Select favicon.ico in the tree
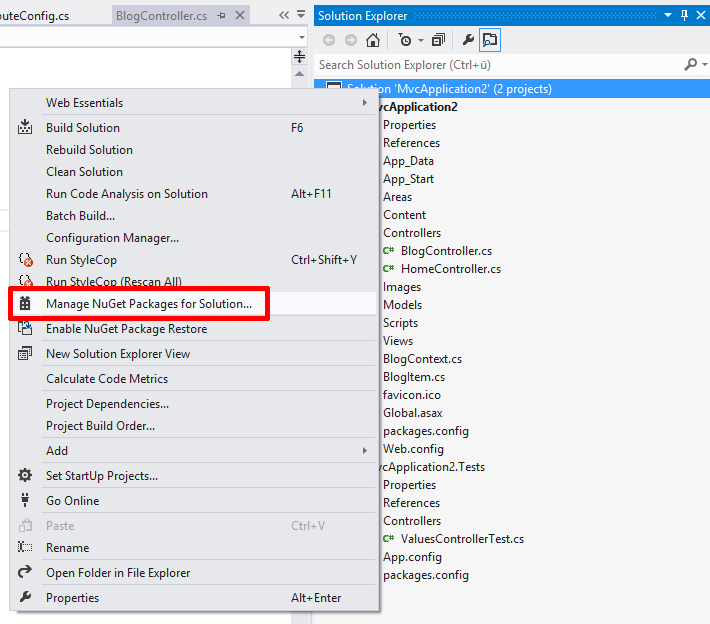Viewport: 710px width, 624px height. click(412, 395)
